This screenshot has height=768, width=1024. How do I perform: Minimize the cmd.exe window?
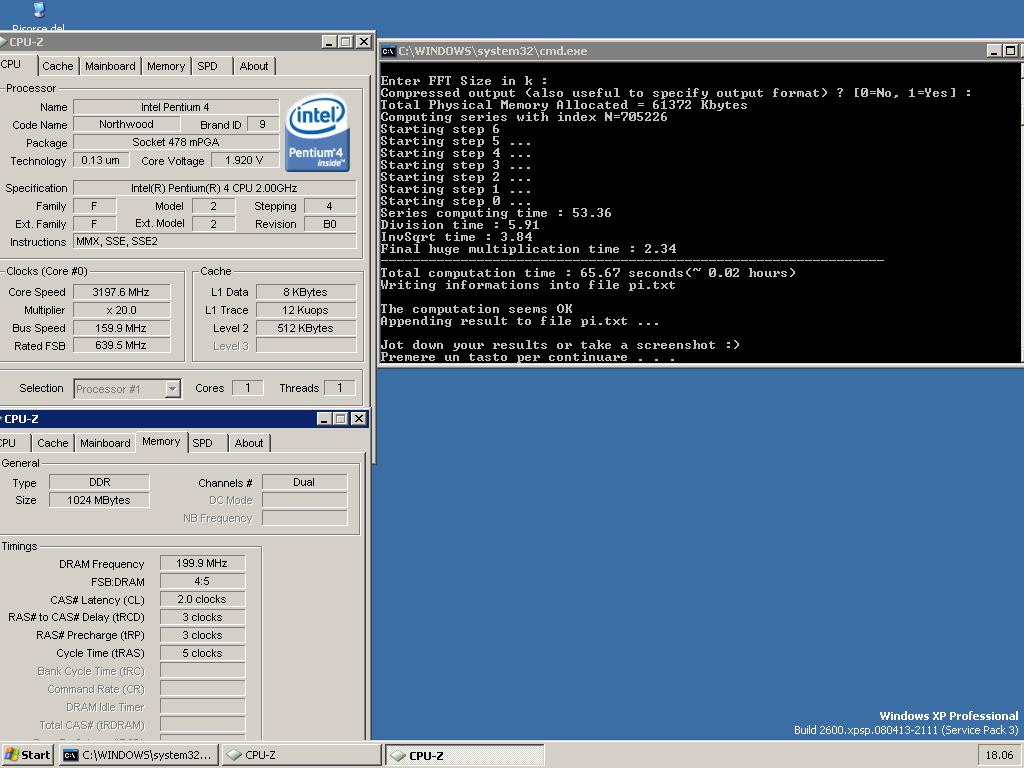point(994,51)
